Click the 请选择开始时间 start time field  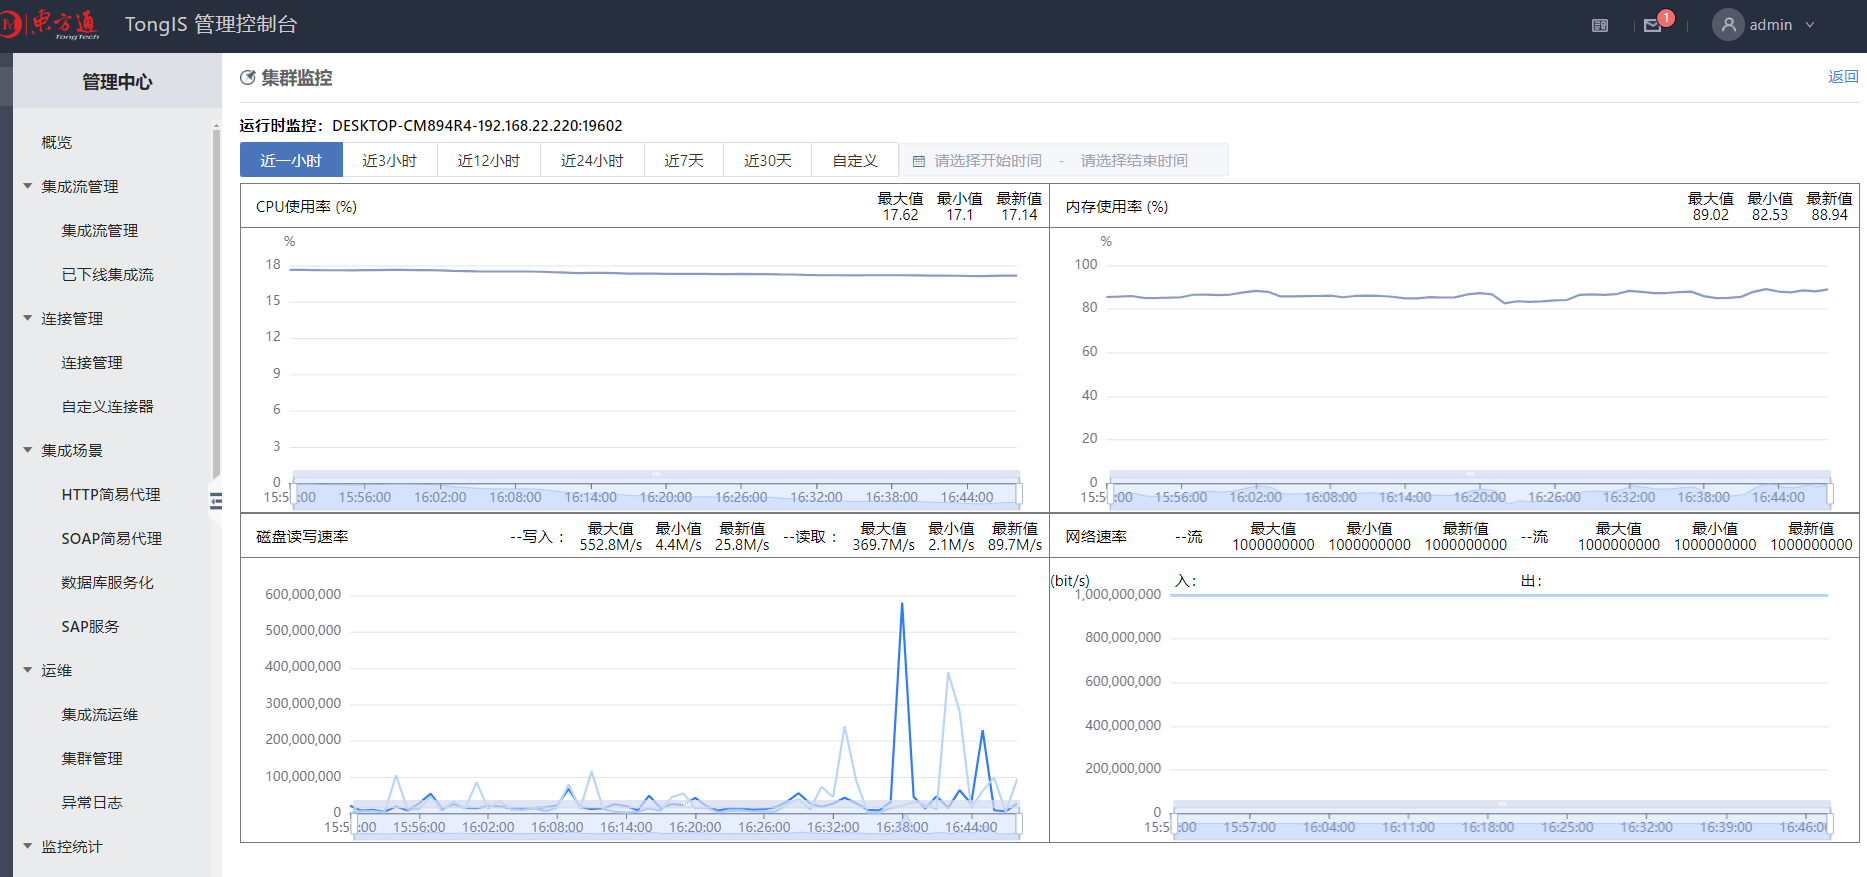[x=988, y=161]
